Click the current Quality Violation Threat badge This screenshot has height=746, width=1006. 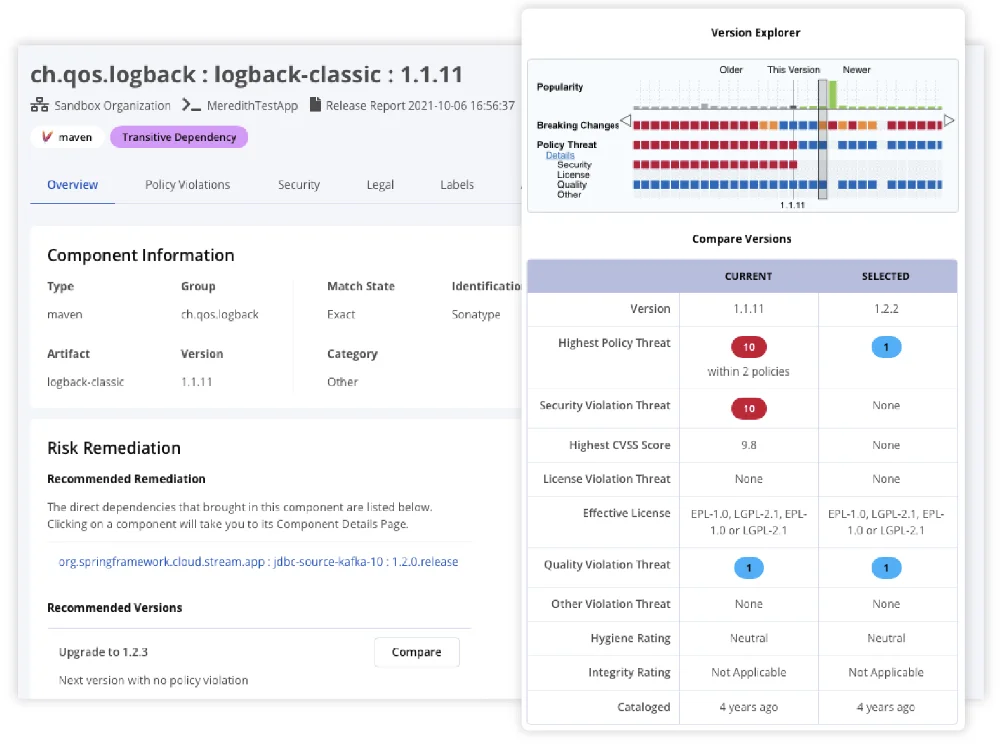coord(749,568)
